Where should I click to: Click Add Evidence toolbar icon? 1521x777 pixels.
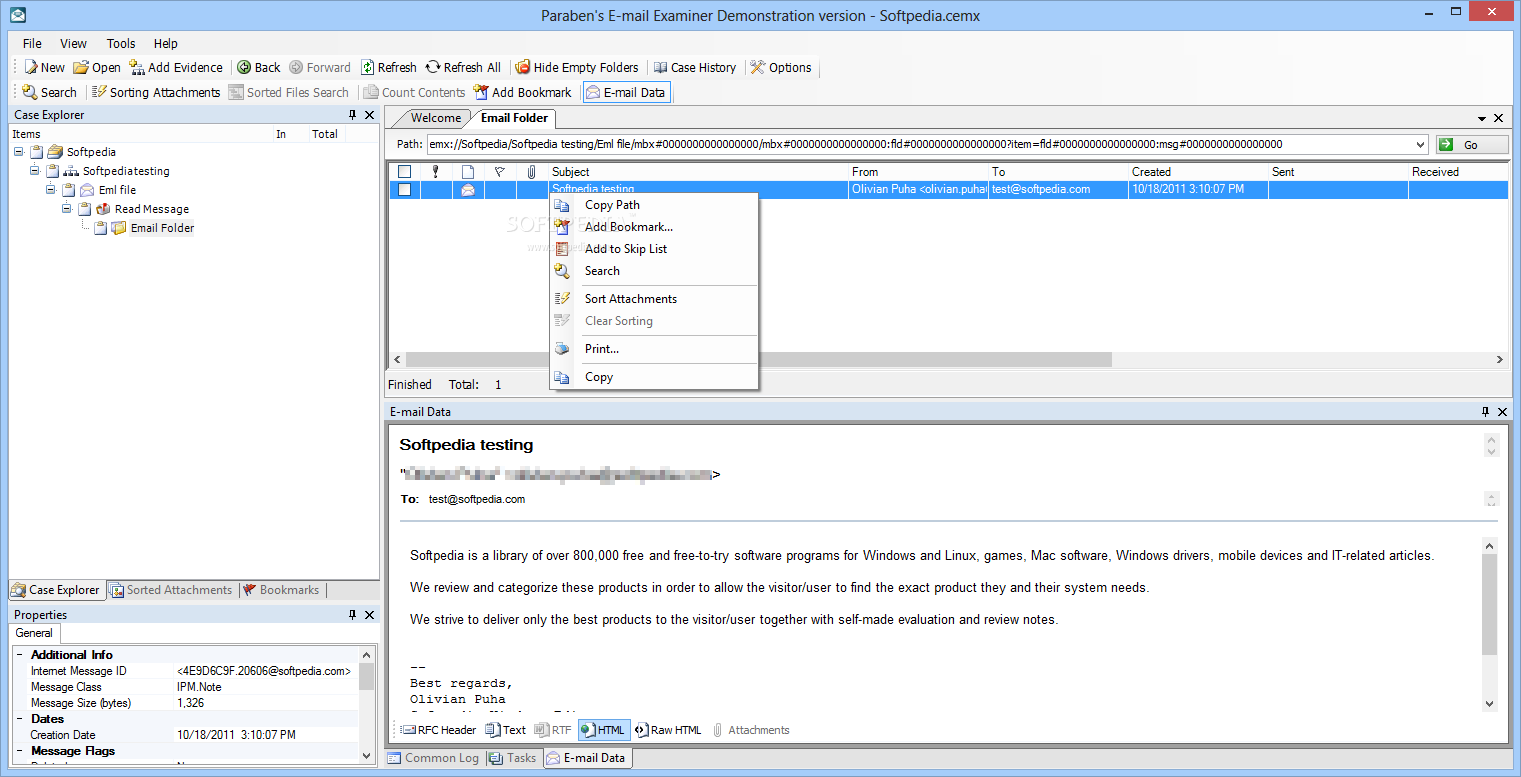[176, 67]
